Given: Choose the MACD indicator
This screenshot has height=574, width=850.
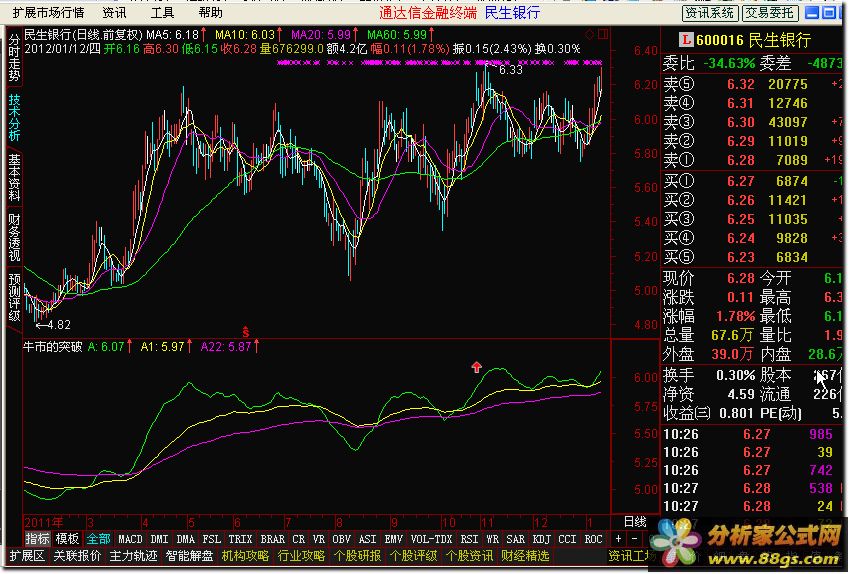Looking at the screenshot, I should point(130,539).
